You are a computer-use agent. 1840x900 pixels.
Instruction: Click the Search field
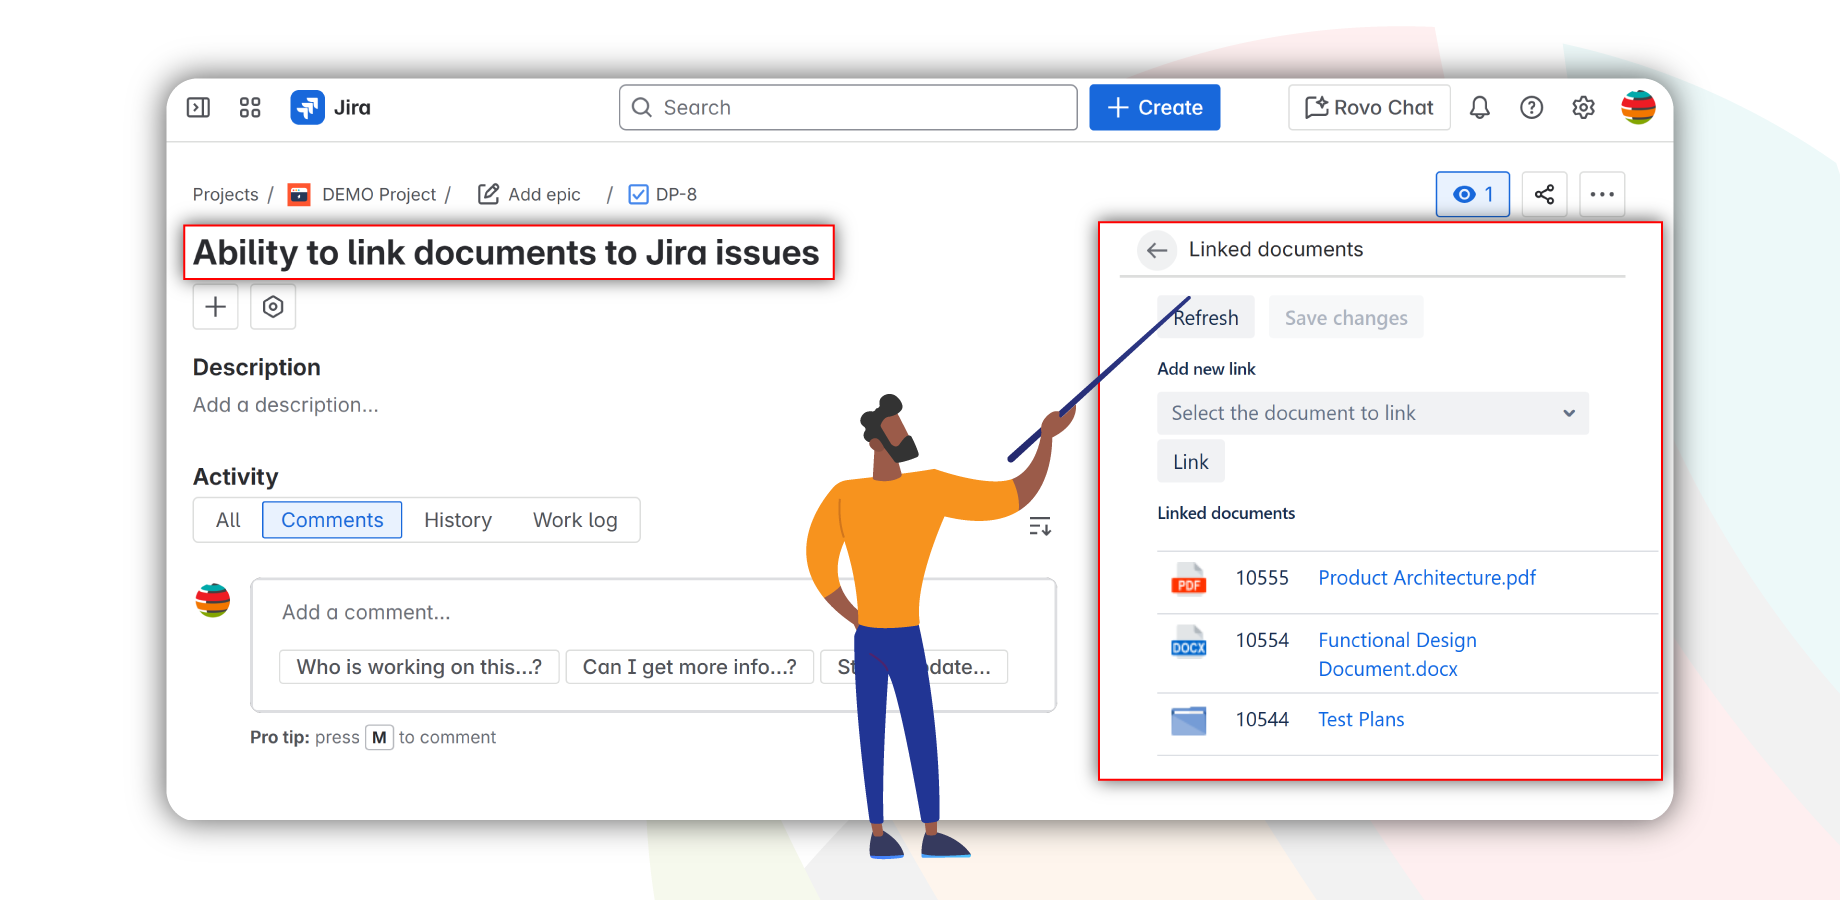[848, 107]
